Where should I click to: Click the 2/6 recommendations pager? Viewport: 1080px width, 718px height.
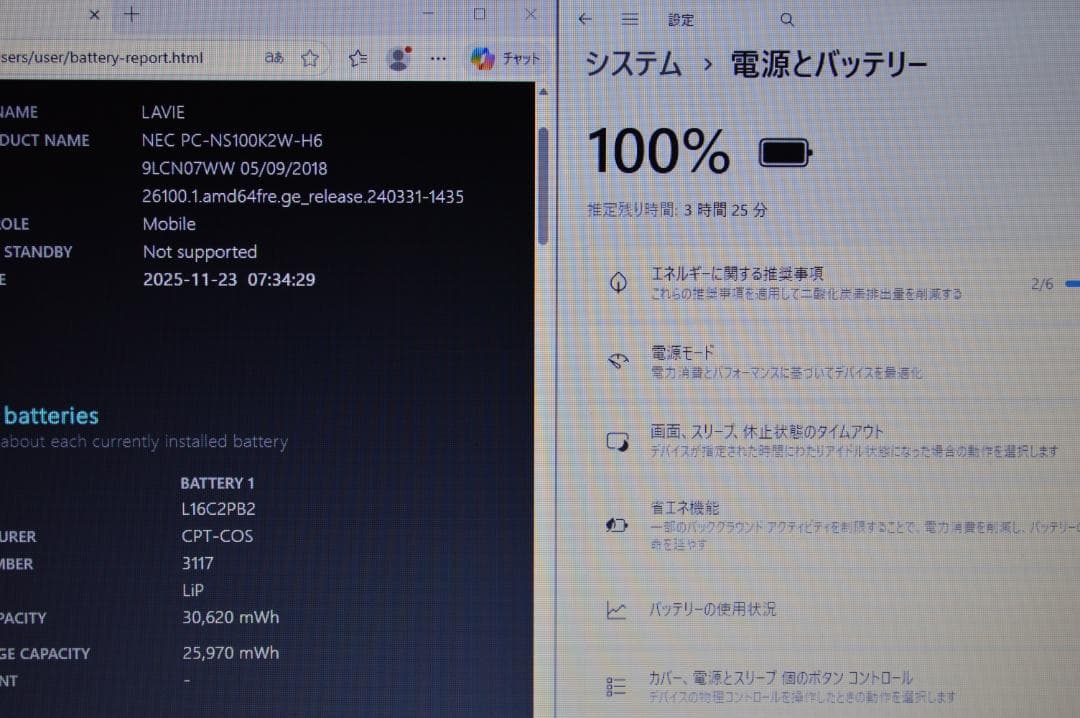[x=1042, y=282]
